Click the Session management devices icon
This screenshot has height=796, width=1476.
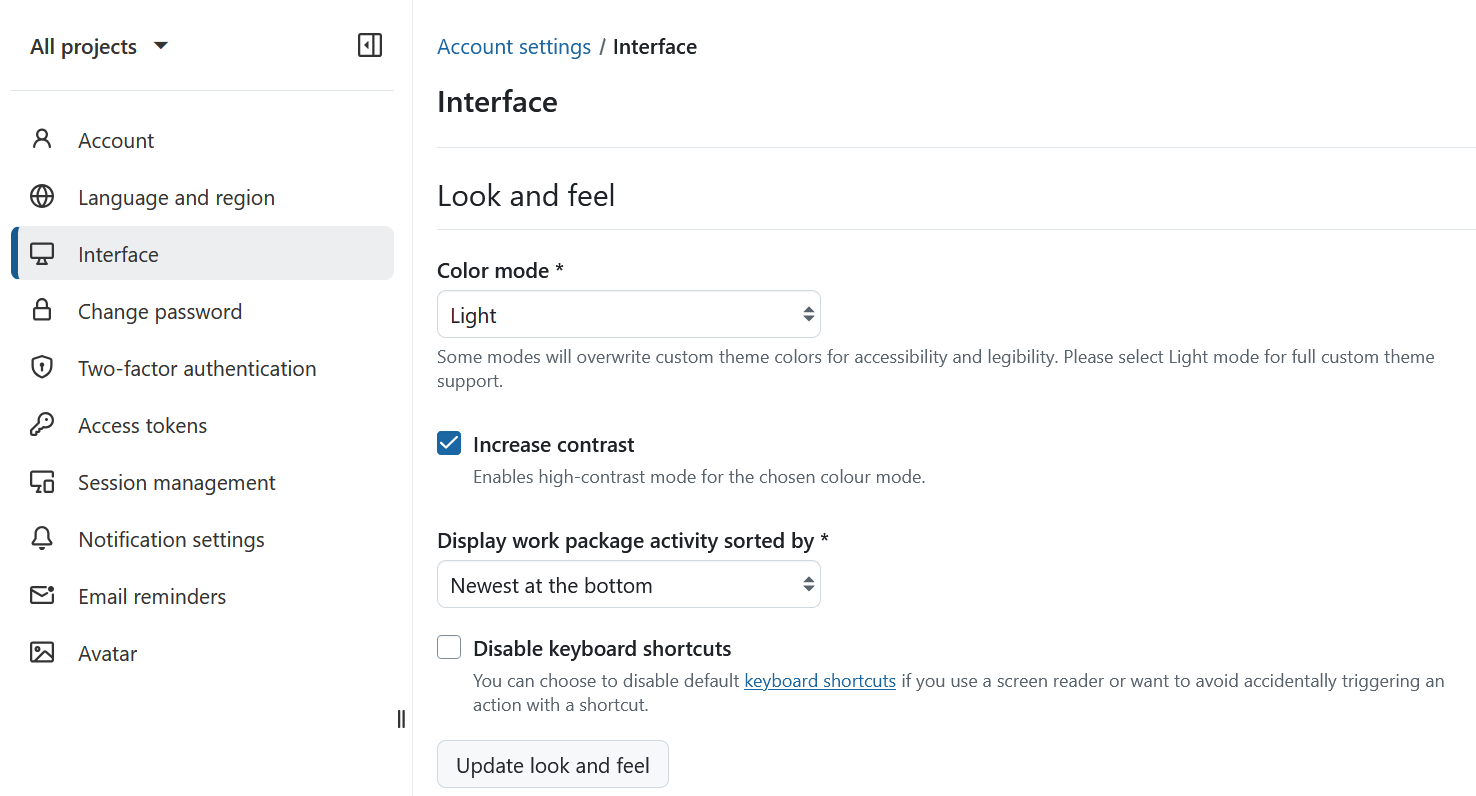tap(41, 482)
